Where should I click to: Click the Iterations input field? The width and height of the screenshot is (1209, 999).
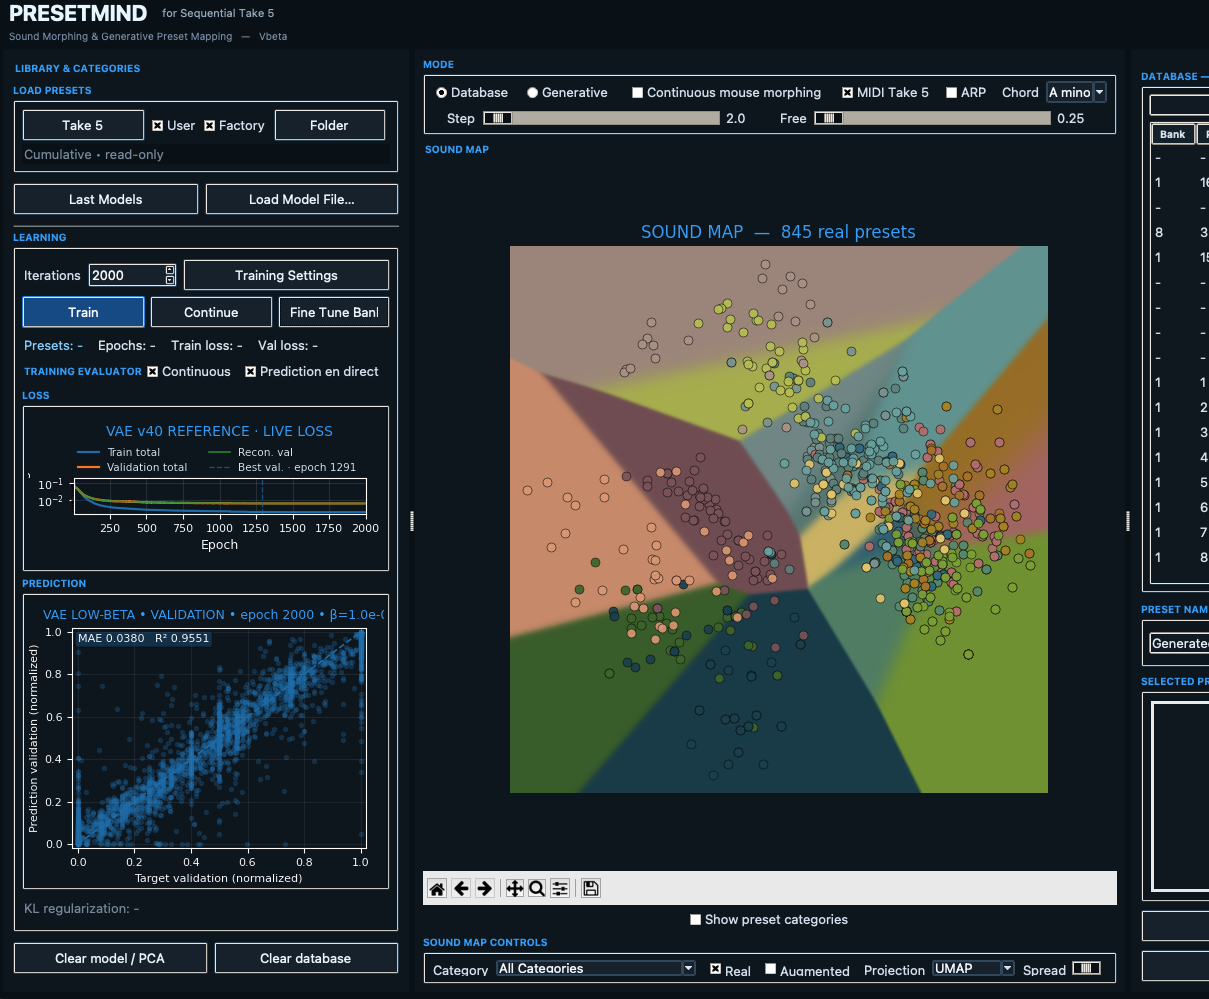[x=126, y=275]
